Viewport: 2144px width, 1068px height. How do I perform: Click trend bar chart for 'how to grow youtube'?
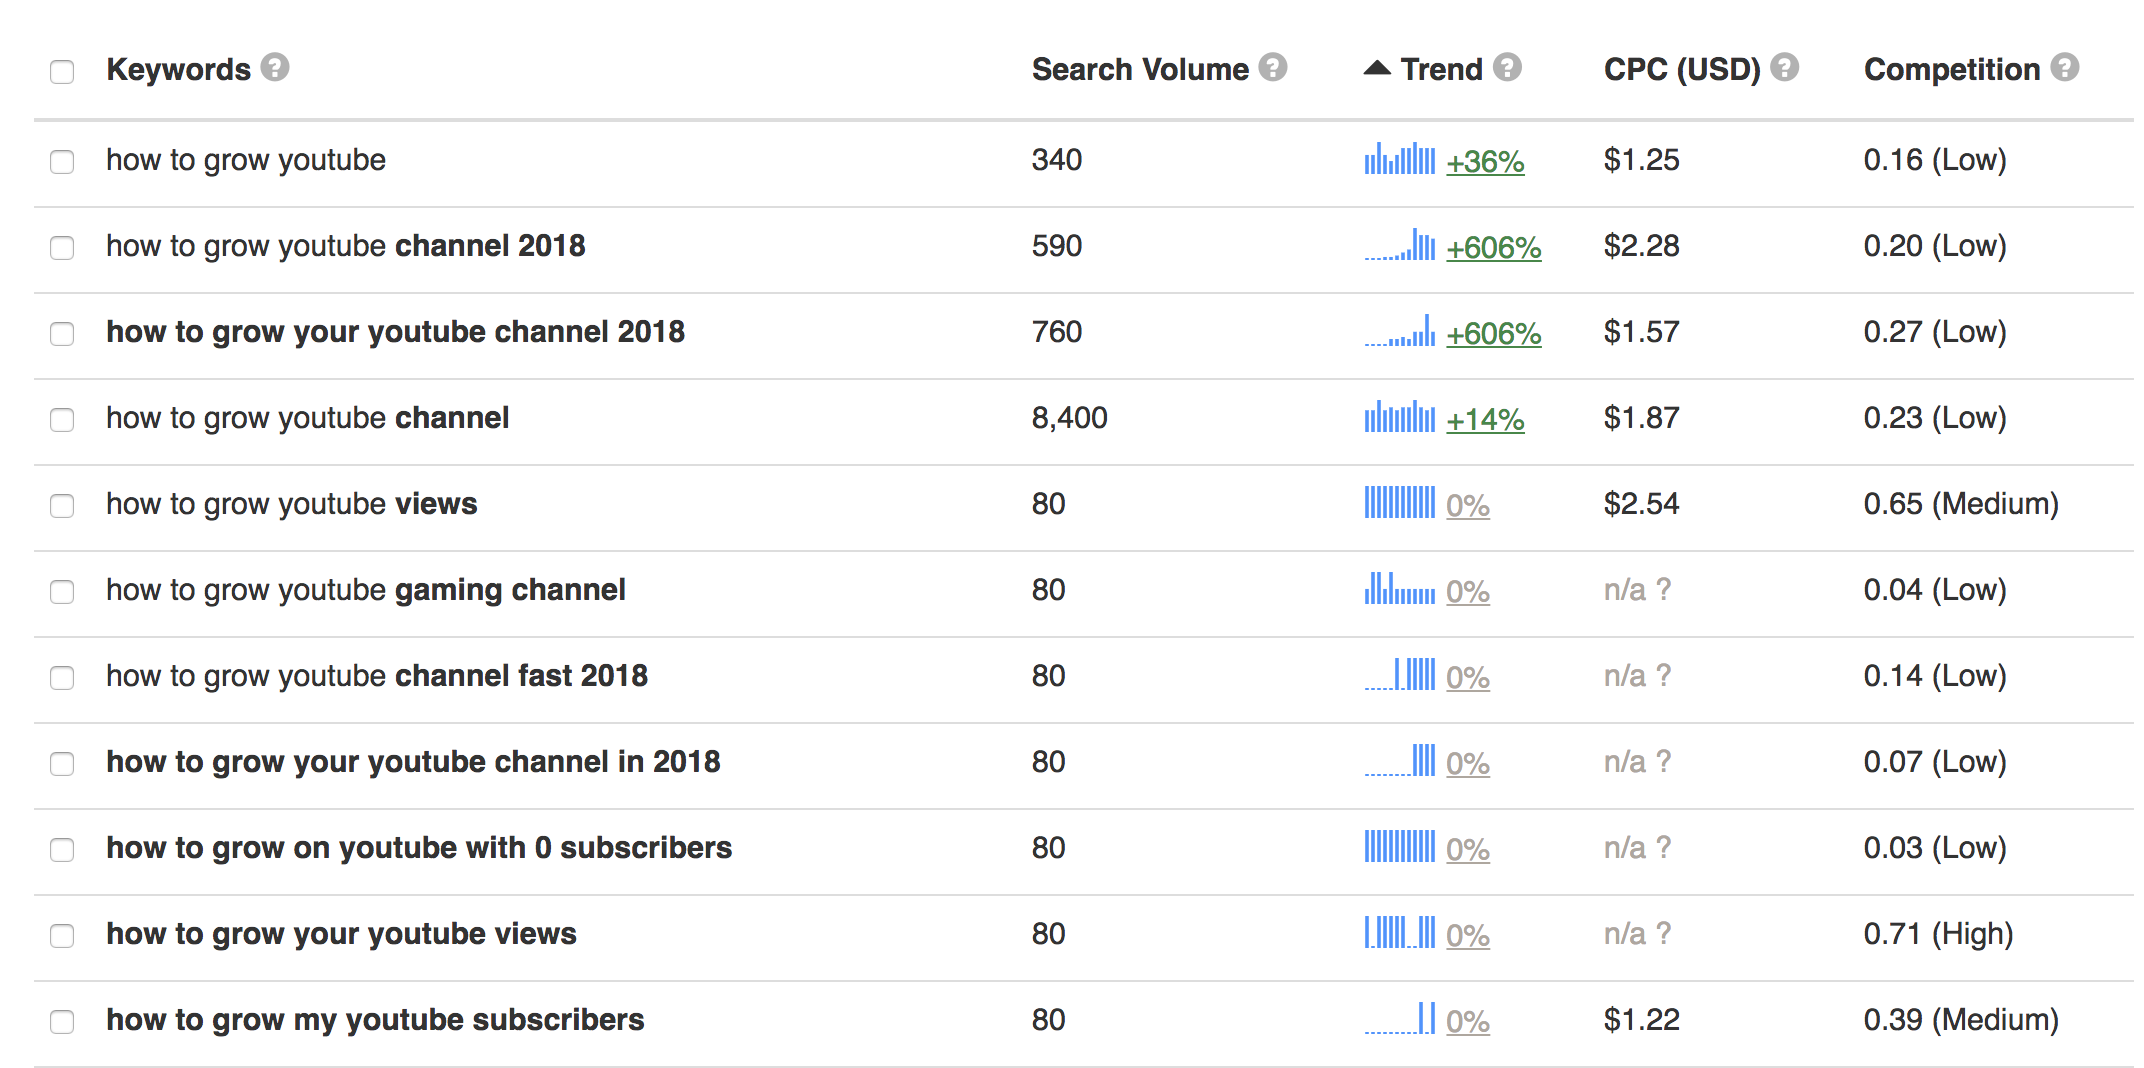[x=1399, y=160]
